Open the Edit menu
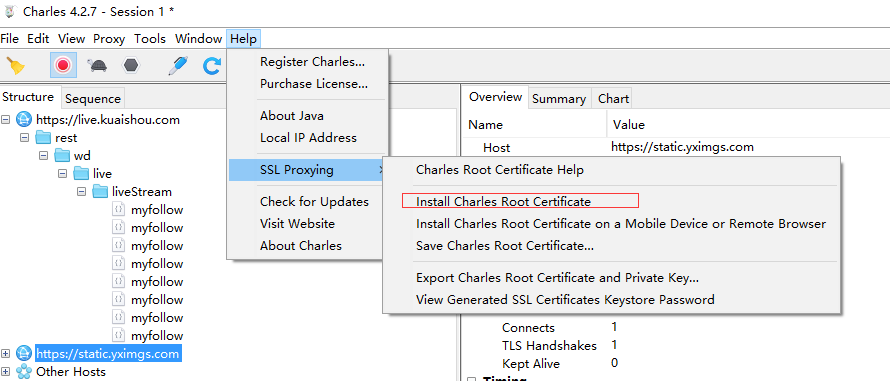Viewport: 890px width, 381px height. [38, 39]
